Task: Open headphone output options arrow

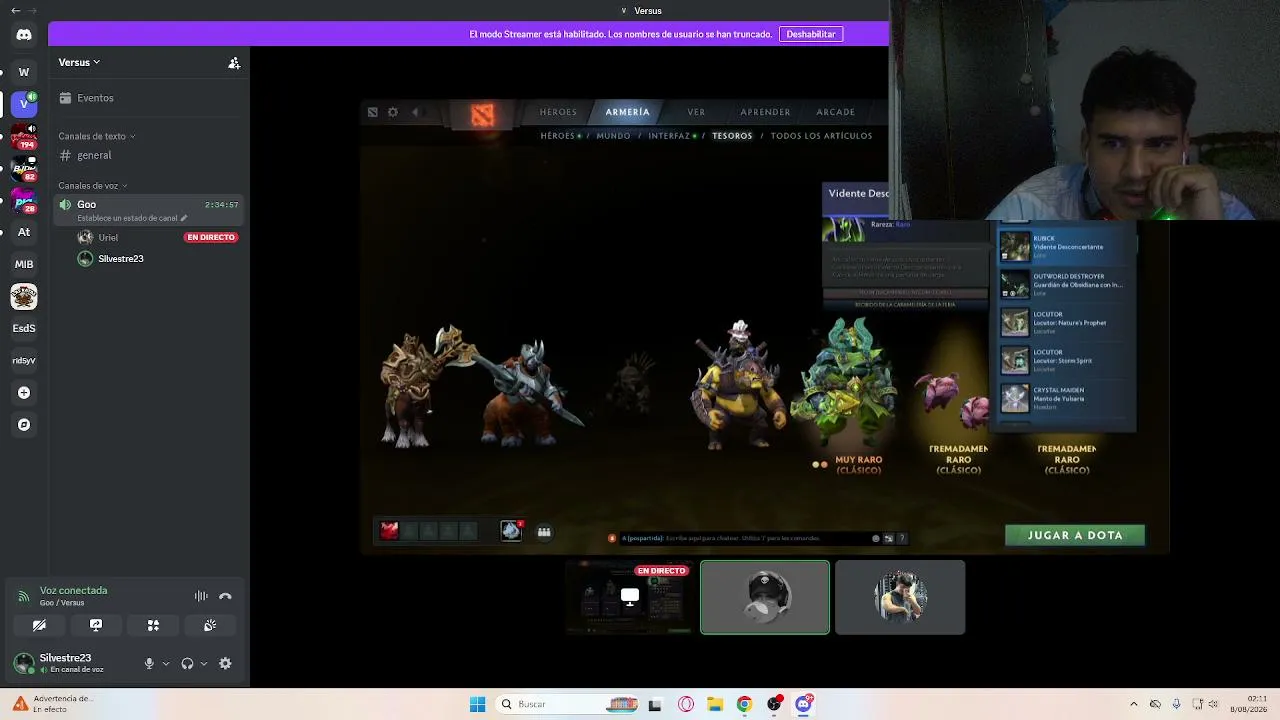Action: point(204,663)
